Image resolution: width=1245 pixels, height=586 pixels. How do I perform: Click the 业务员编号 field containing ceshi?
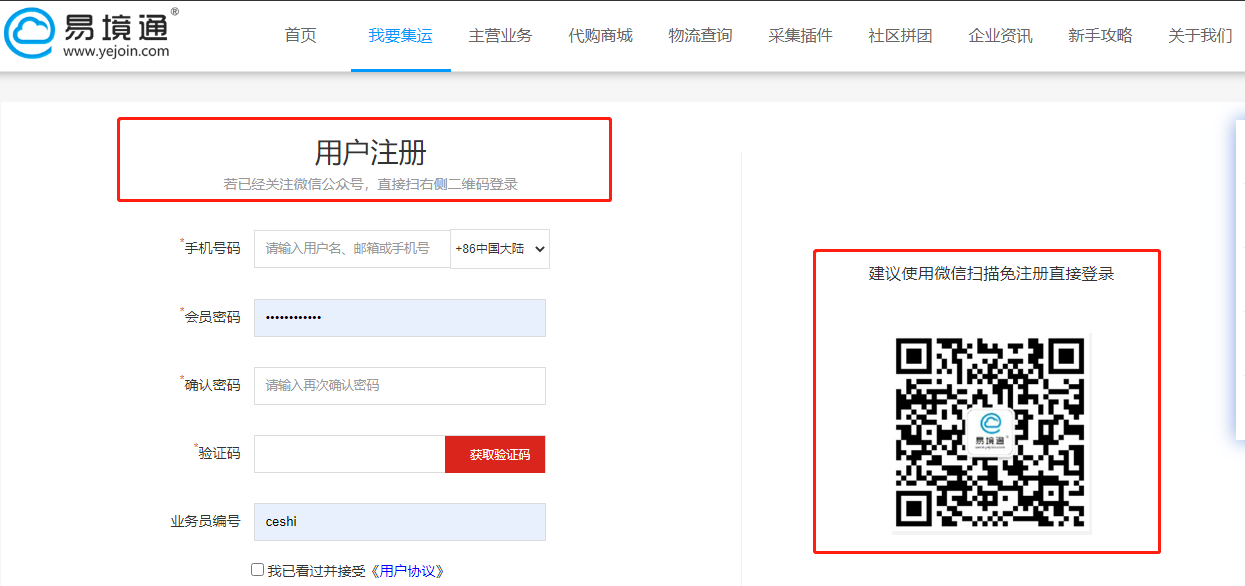[x=400, y=522]
